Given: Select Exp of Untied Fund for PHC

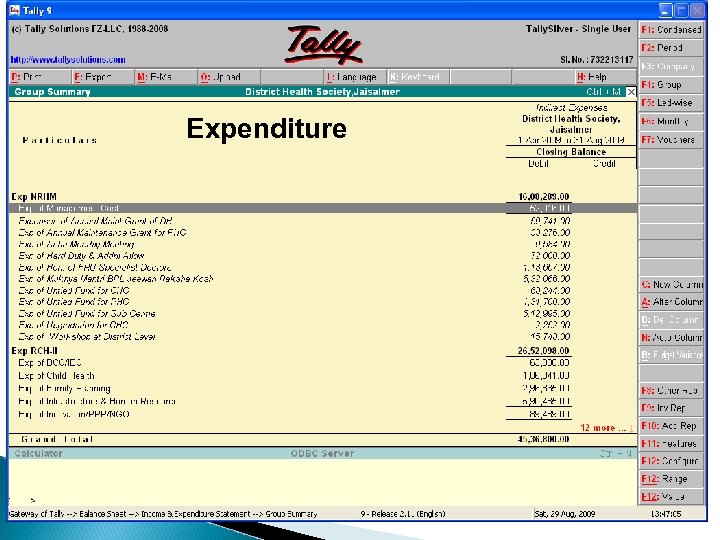Looking at the screenshot, I should (322, 302).
